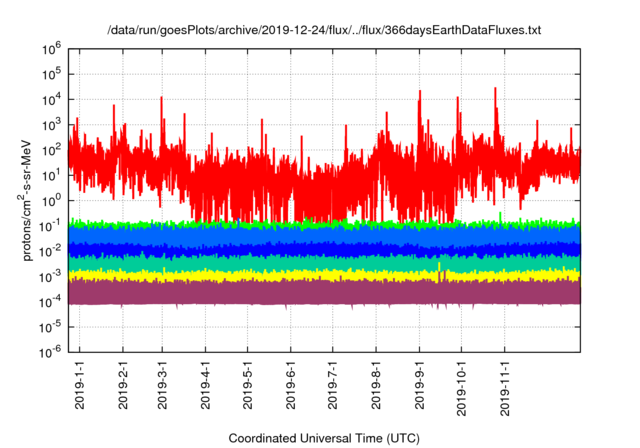640x448 pixels.
Task: Click the protons/cm²-s-sr-MeV y-axis title
Action: 26,200
